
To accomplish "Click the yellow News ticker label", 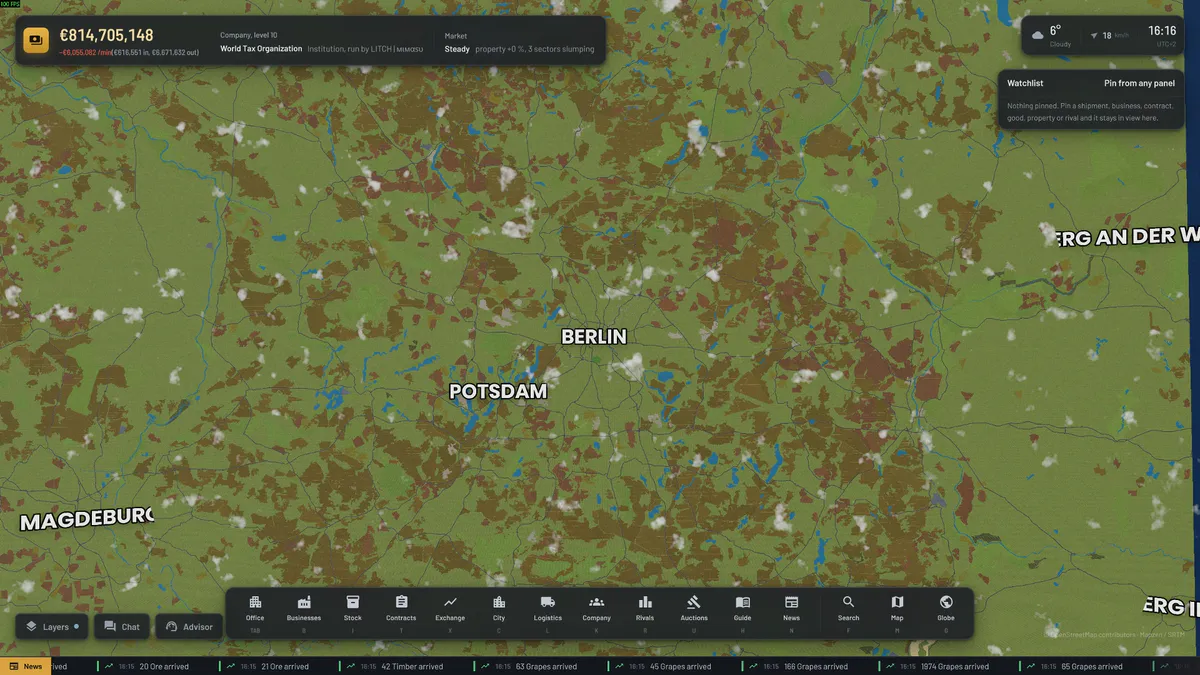I will (x=24, y=666).
